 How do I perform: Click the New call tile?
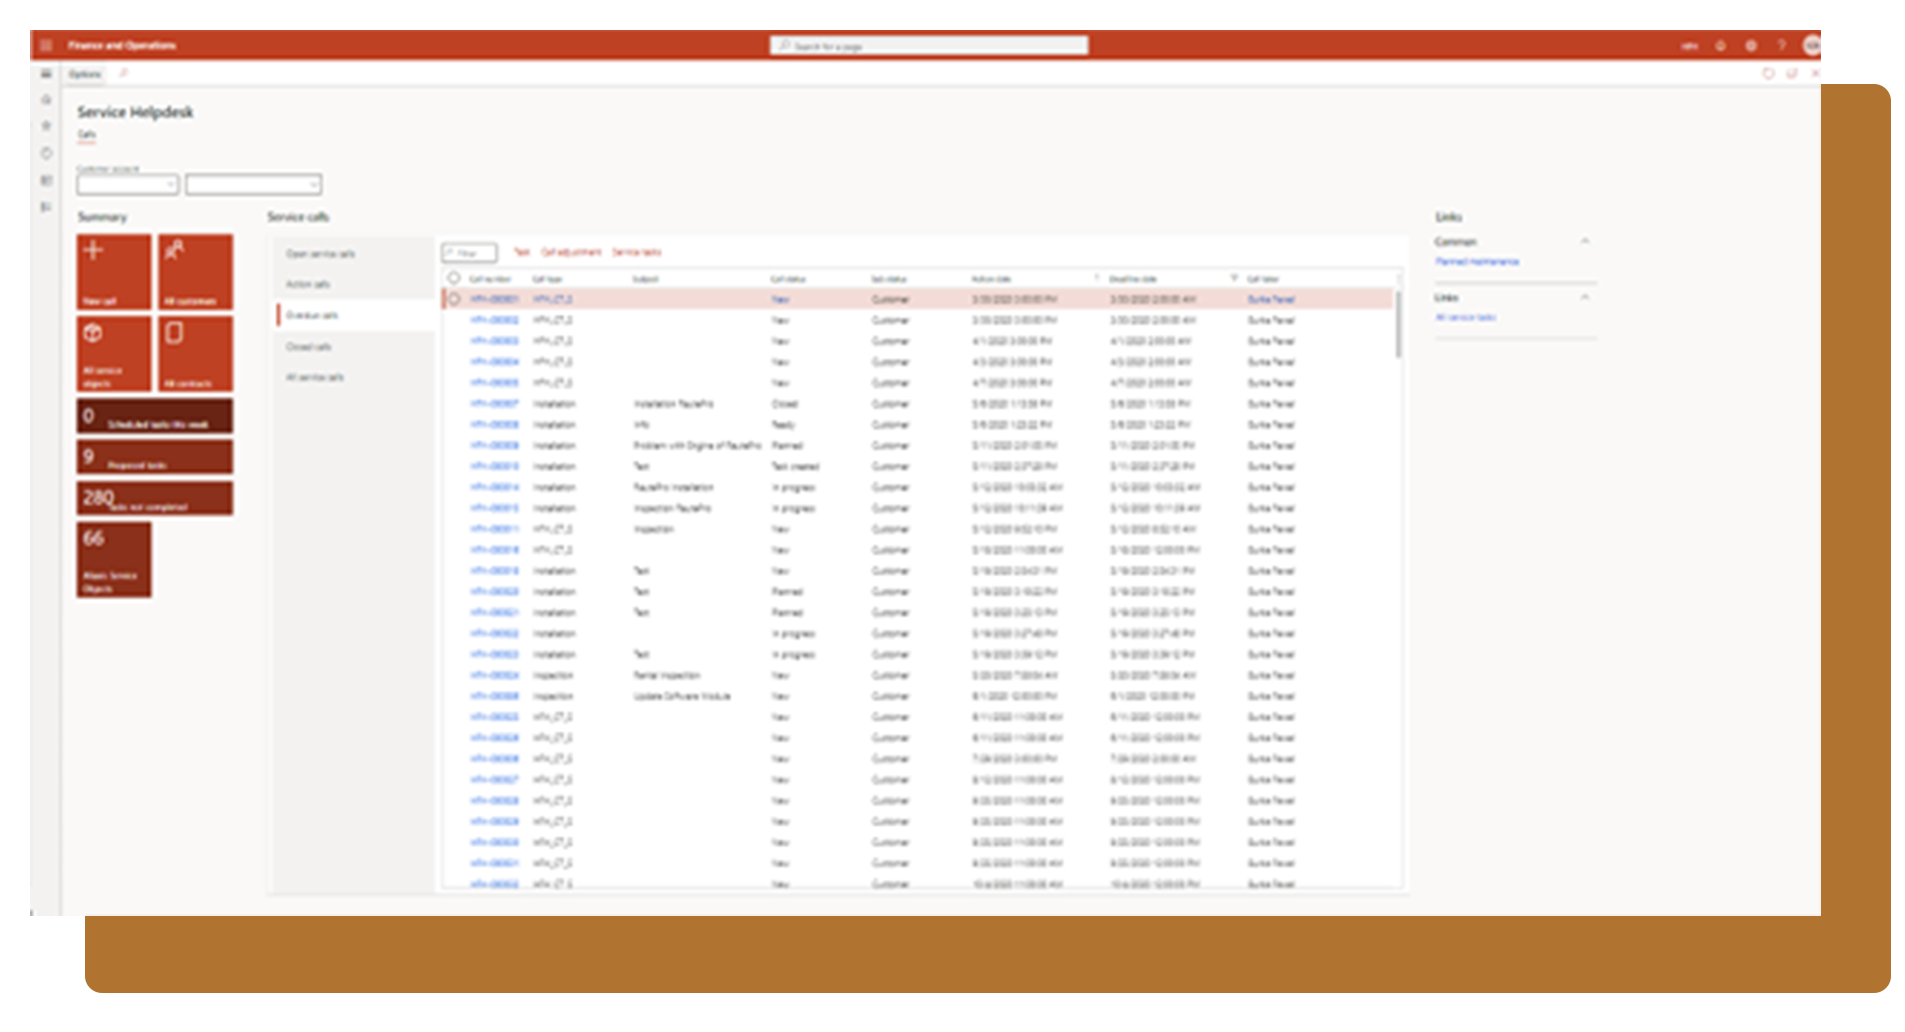point(114,272)
